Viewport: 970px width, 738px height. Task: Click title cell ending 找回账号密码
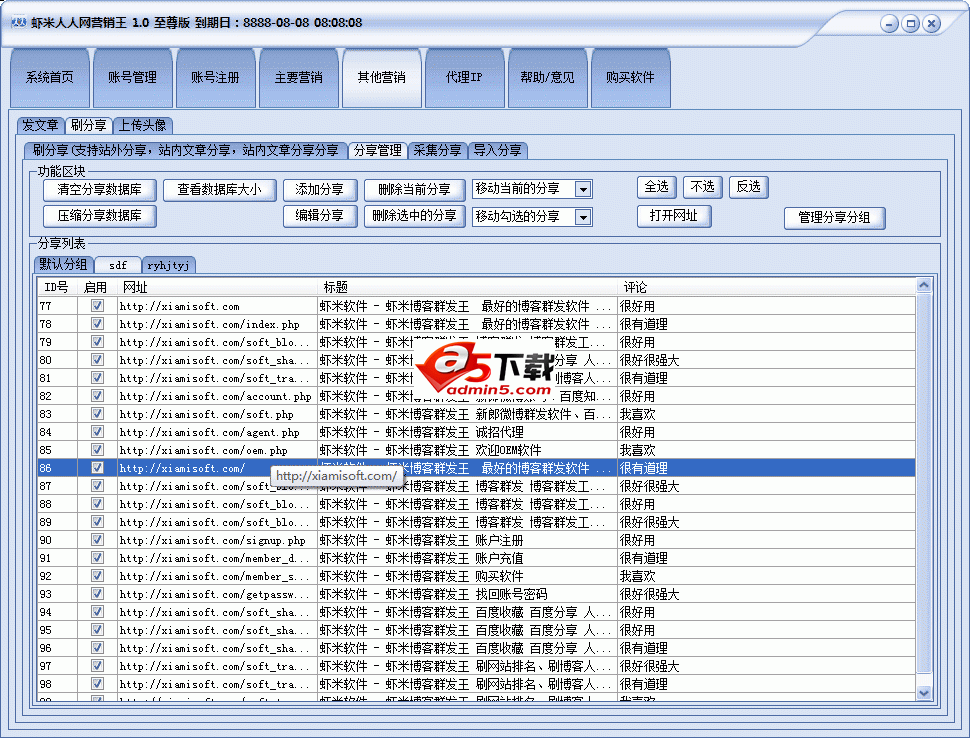coord(467,594)
